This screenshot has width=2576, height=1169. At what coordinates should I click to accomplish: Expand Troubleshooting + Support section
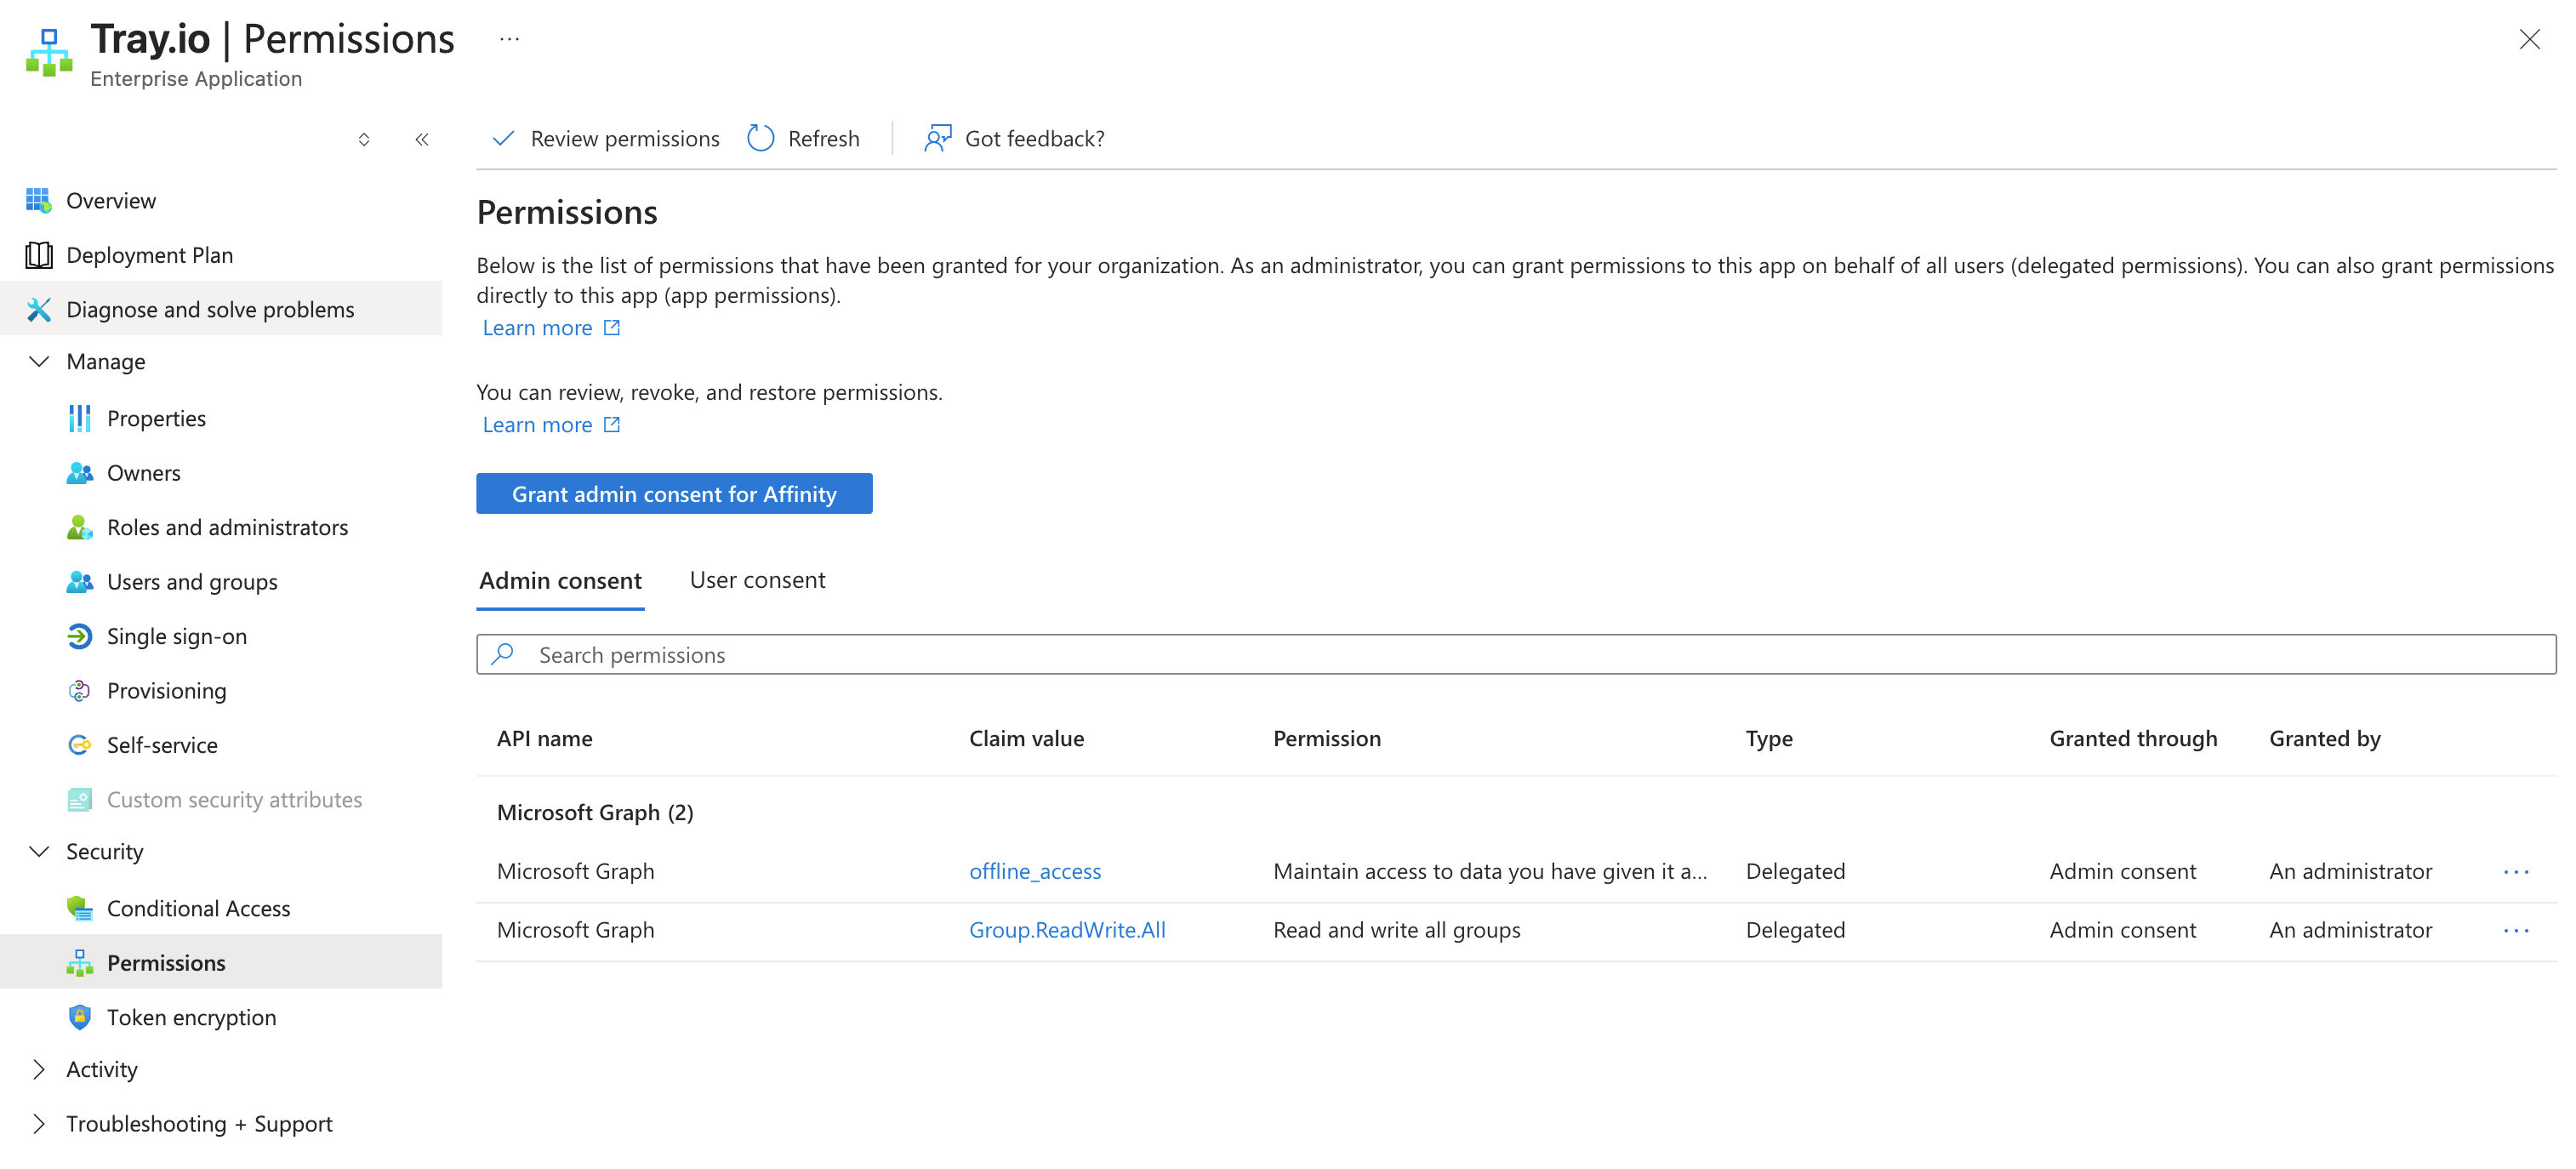tap(39, 1123)
